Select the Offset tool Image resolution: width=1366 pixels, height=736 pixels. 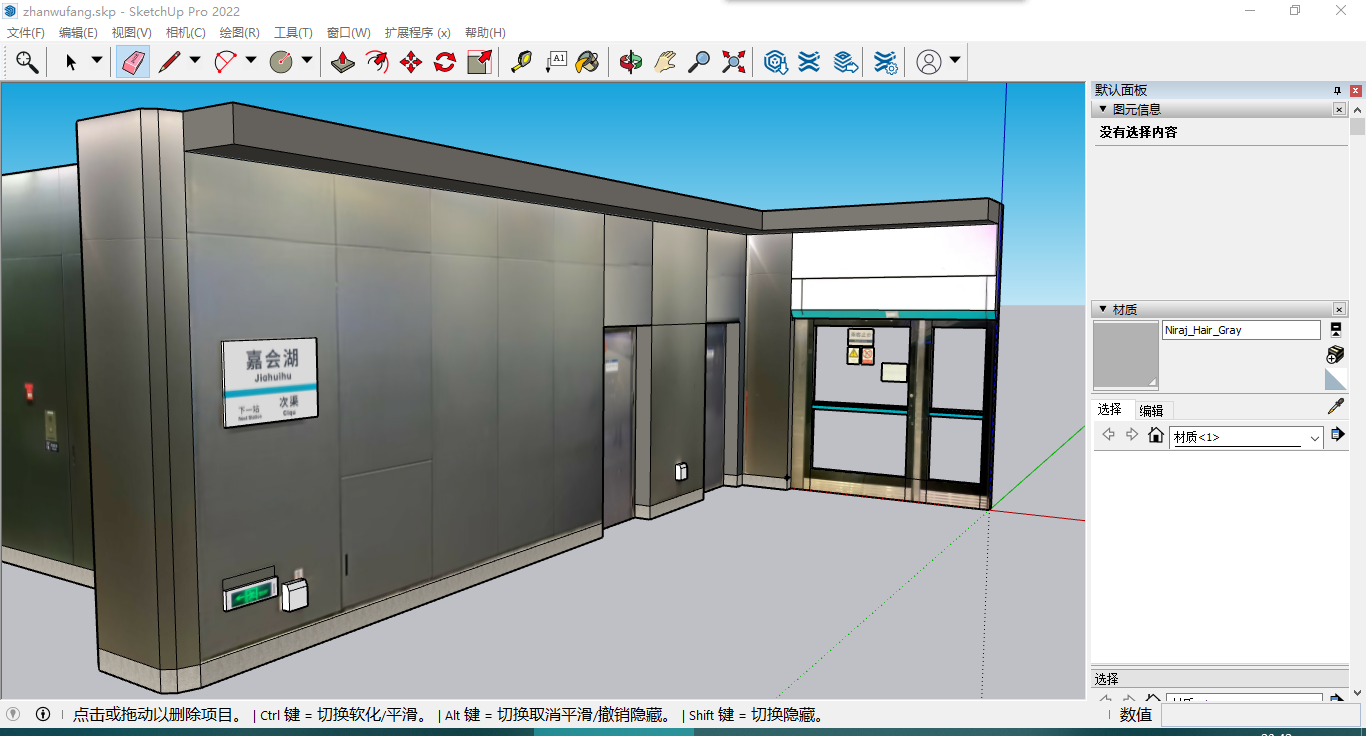pyautogui.click(x=377, y=62)
